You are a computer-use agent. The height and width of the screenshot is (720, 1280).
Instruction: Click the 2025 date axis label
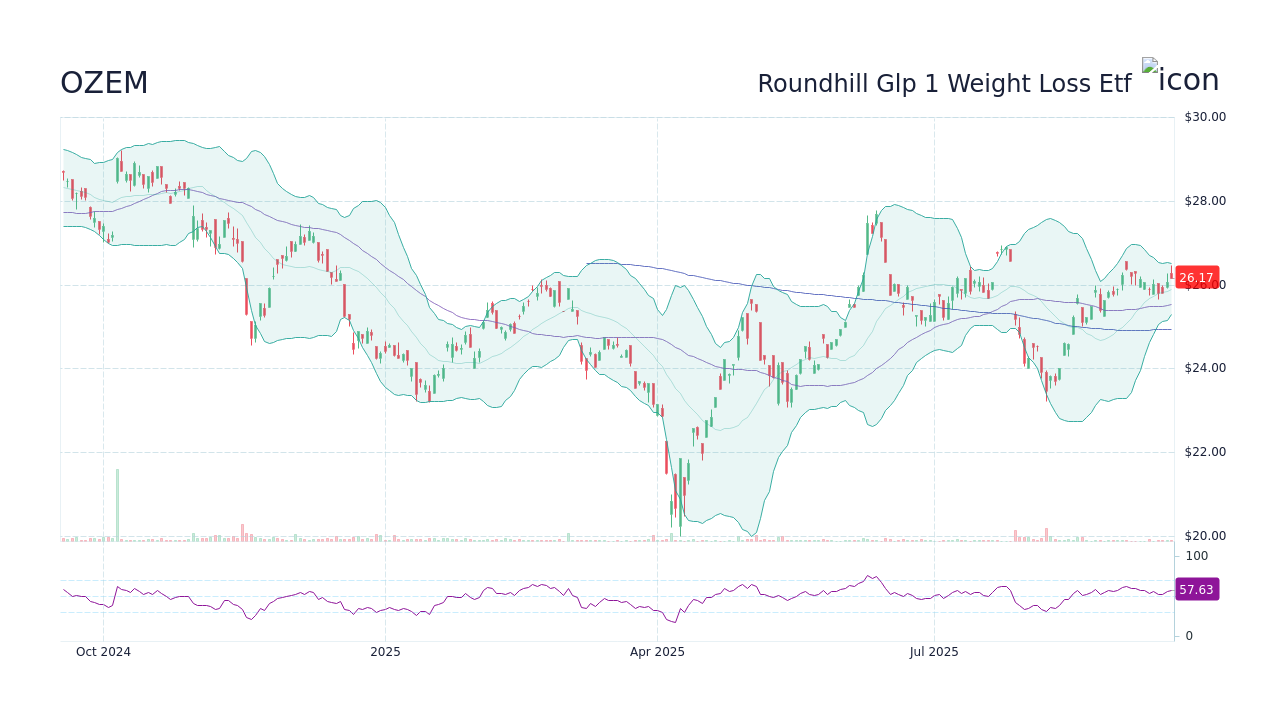point(385,652)
